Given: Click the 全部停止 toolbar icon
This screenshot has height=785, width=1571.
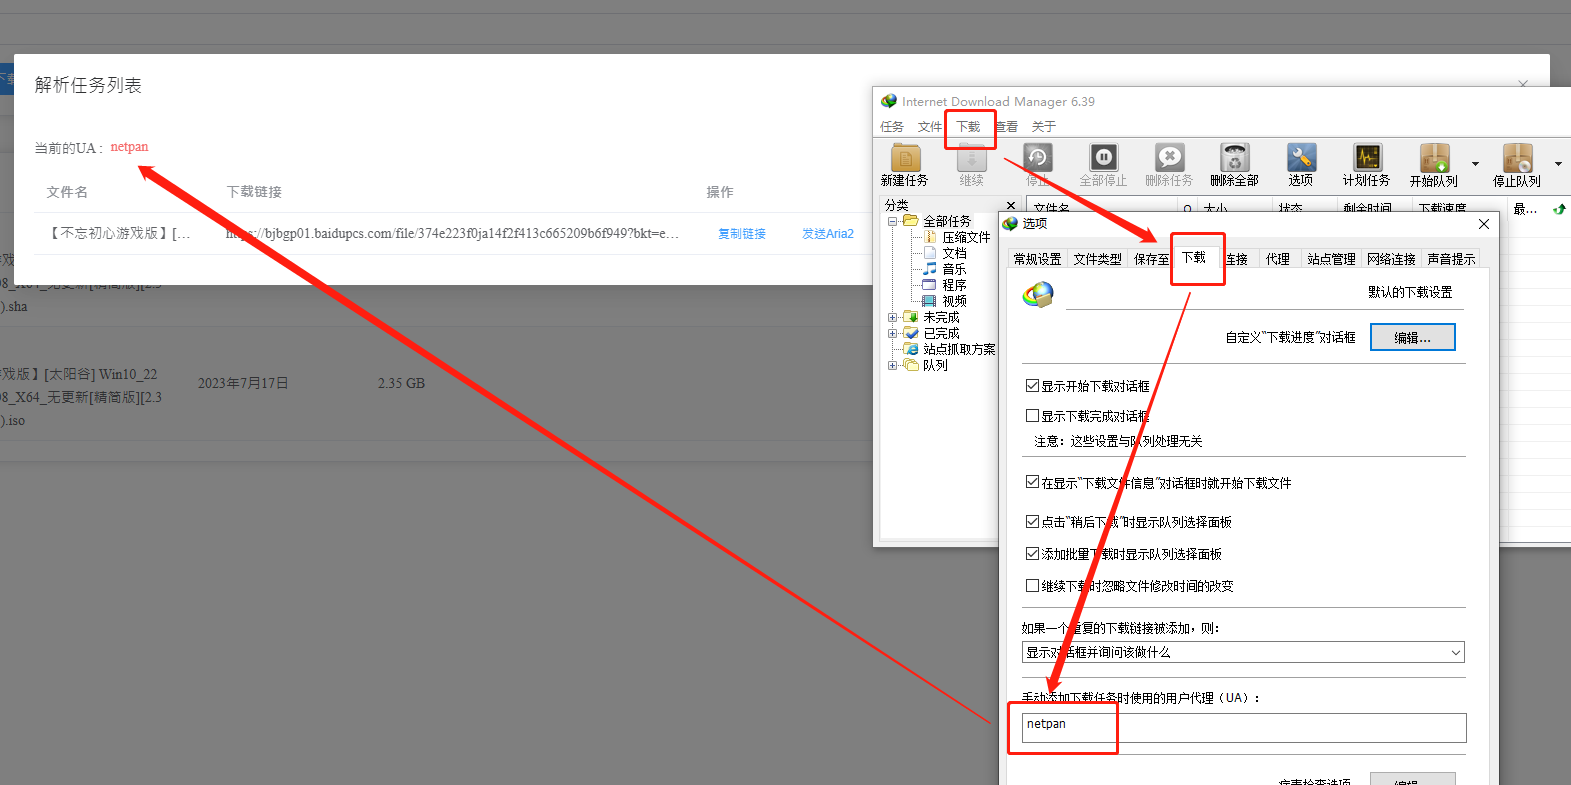Looking at the screenshot, I should [x=1103, y=164].
